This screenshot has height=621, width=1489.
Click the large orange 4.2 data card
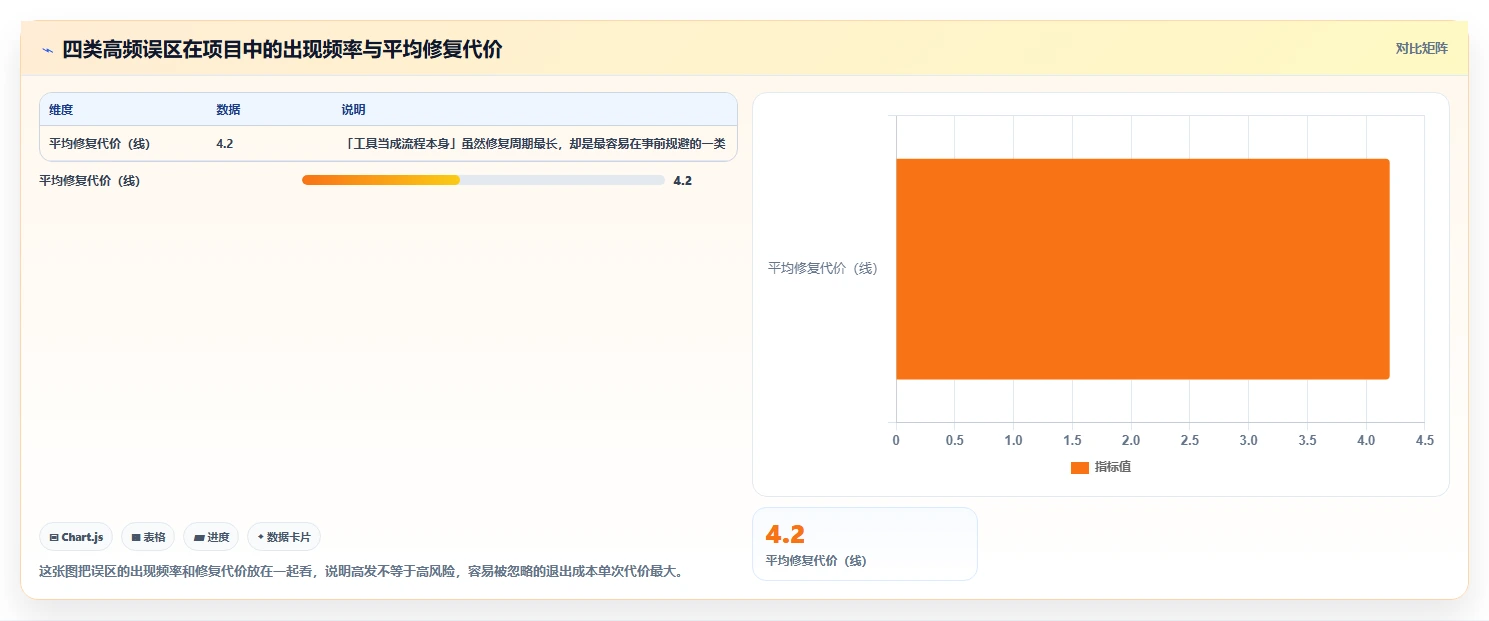[864, 544]
